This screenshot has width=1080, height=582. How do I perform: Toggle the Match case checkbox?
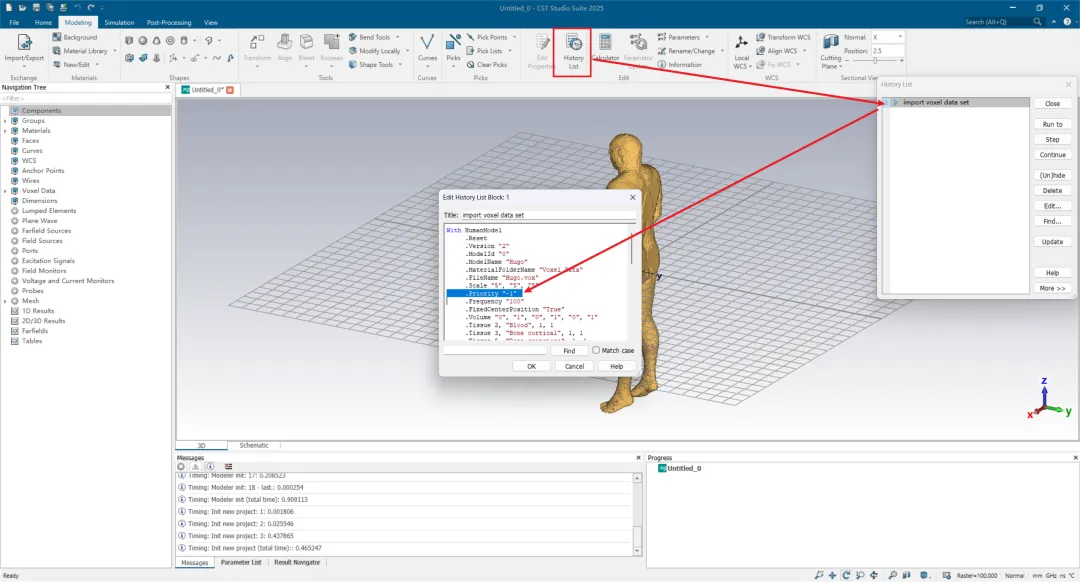click(x=596, y=351)
